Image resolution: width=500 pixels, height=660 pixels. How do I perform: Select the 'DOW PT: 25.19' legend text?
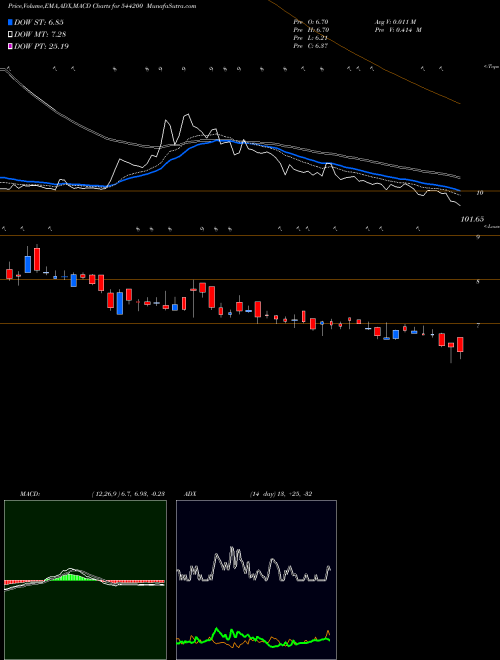tap(41, 46)
